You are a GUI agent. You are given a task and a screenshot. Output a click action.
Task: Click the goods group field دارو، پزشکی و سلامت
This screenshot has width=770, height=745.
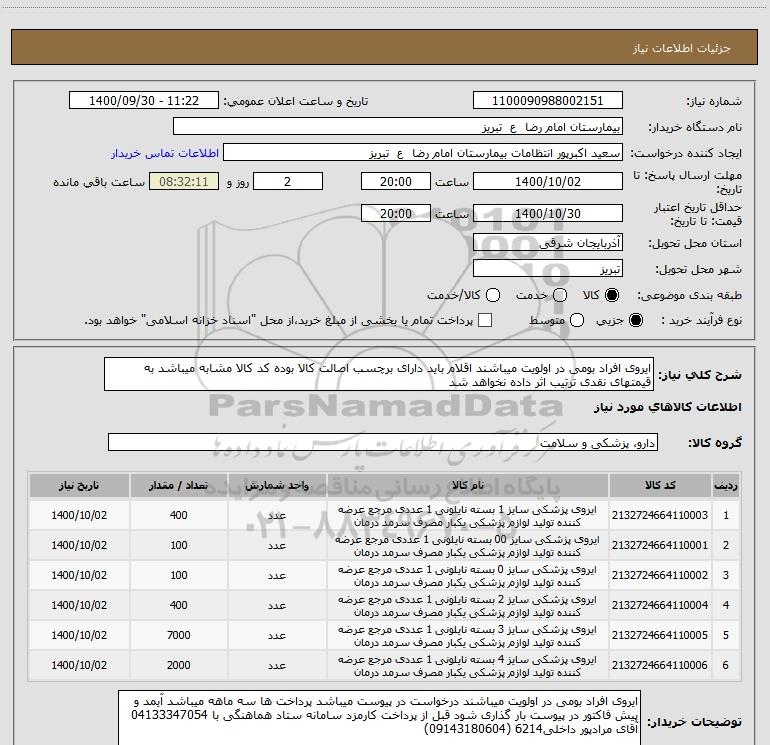[x=383, y=442]
